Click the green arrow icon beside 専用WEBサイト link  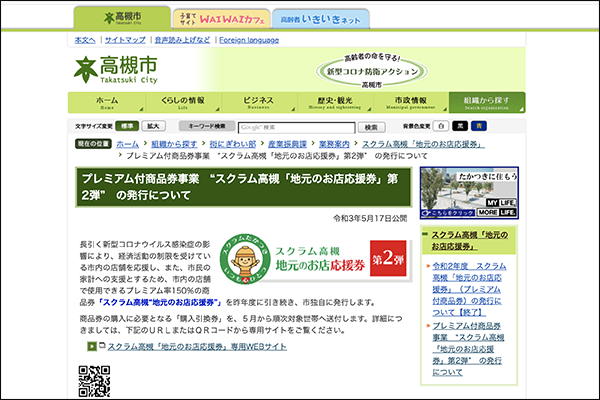[92, 346]
